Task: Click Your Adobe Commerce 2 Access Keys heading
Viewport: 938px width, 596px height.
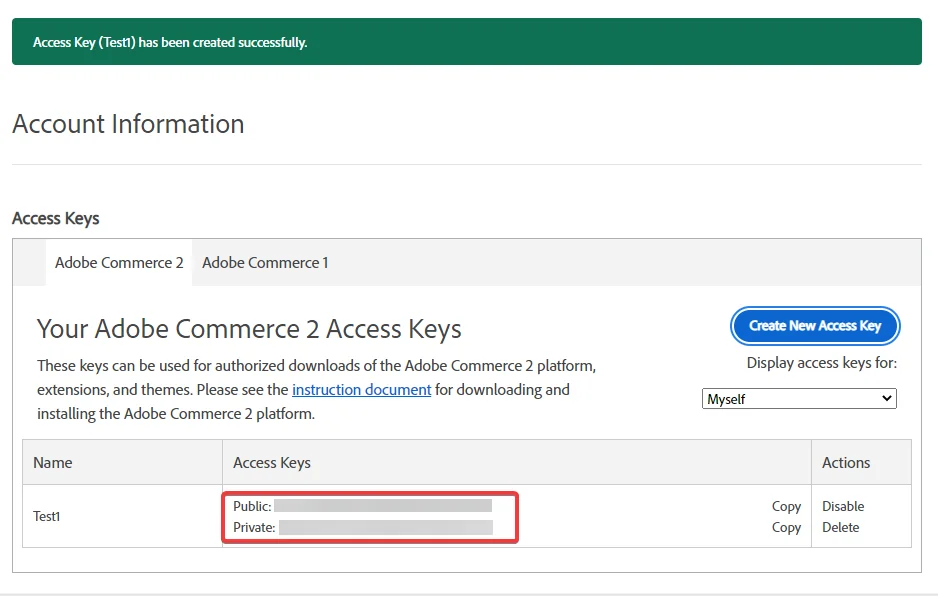Action: pos(249,329)
